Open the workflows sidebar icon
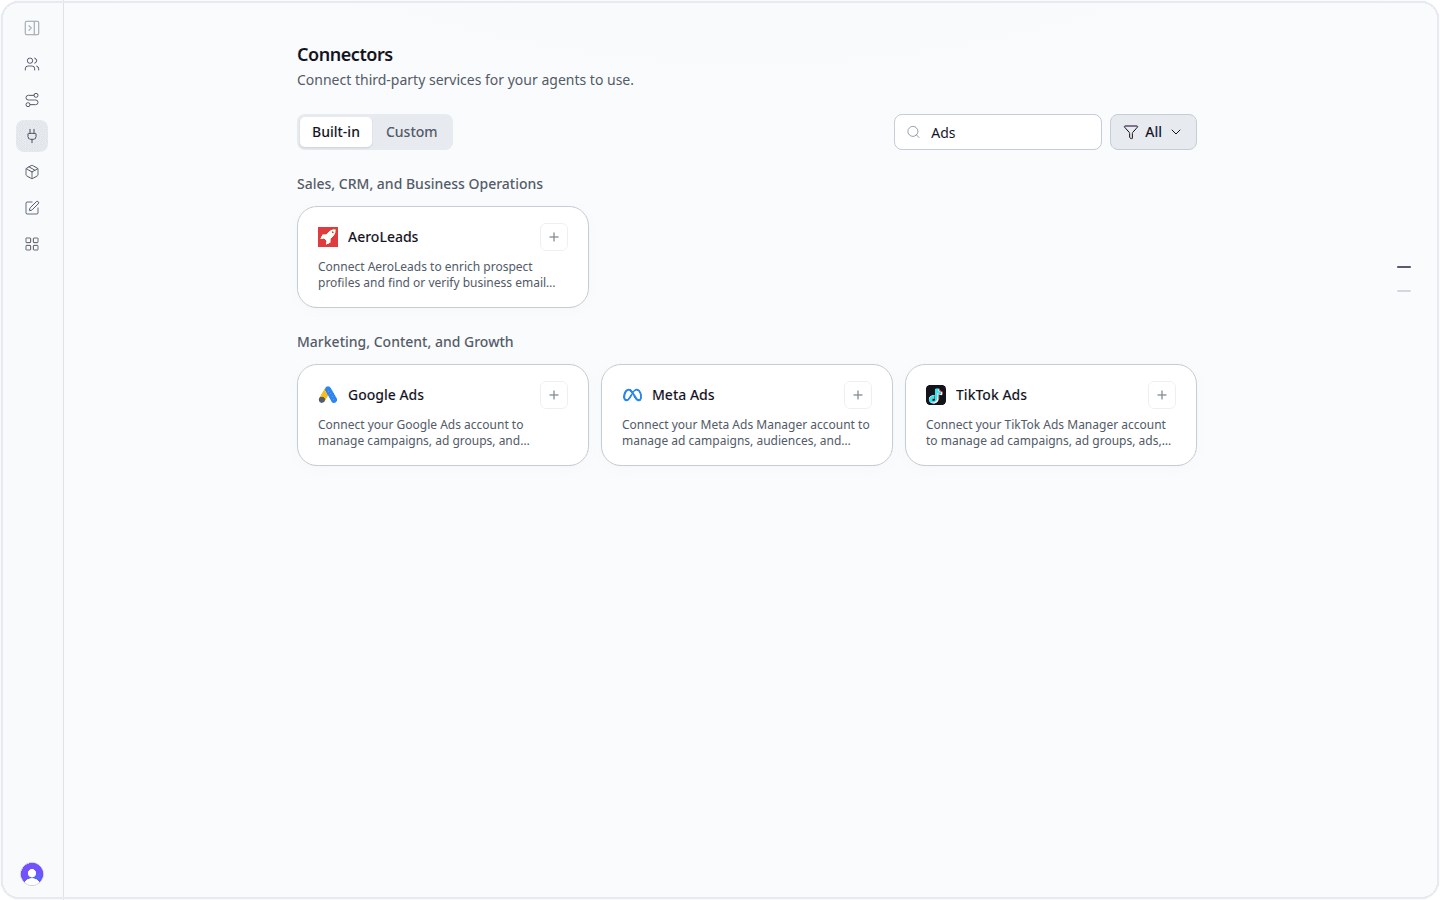This screenshot has width=1440, height=900. click(x=32, y=100)
